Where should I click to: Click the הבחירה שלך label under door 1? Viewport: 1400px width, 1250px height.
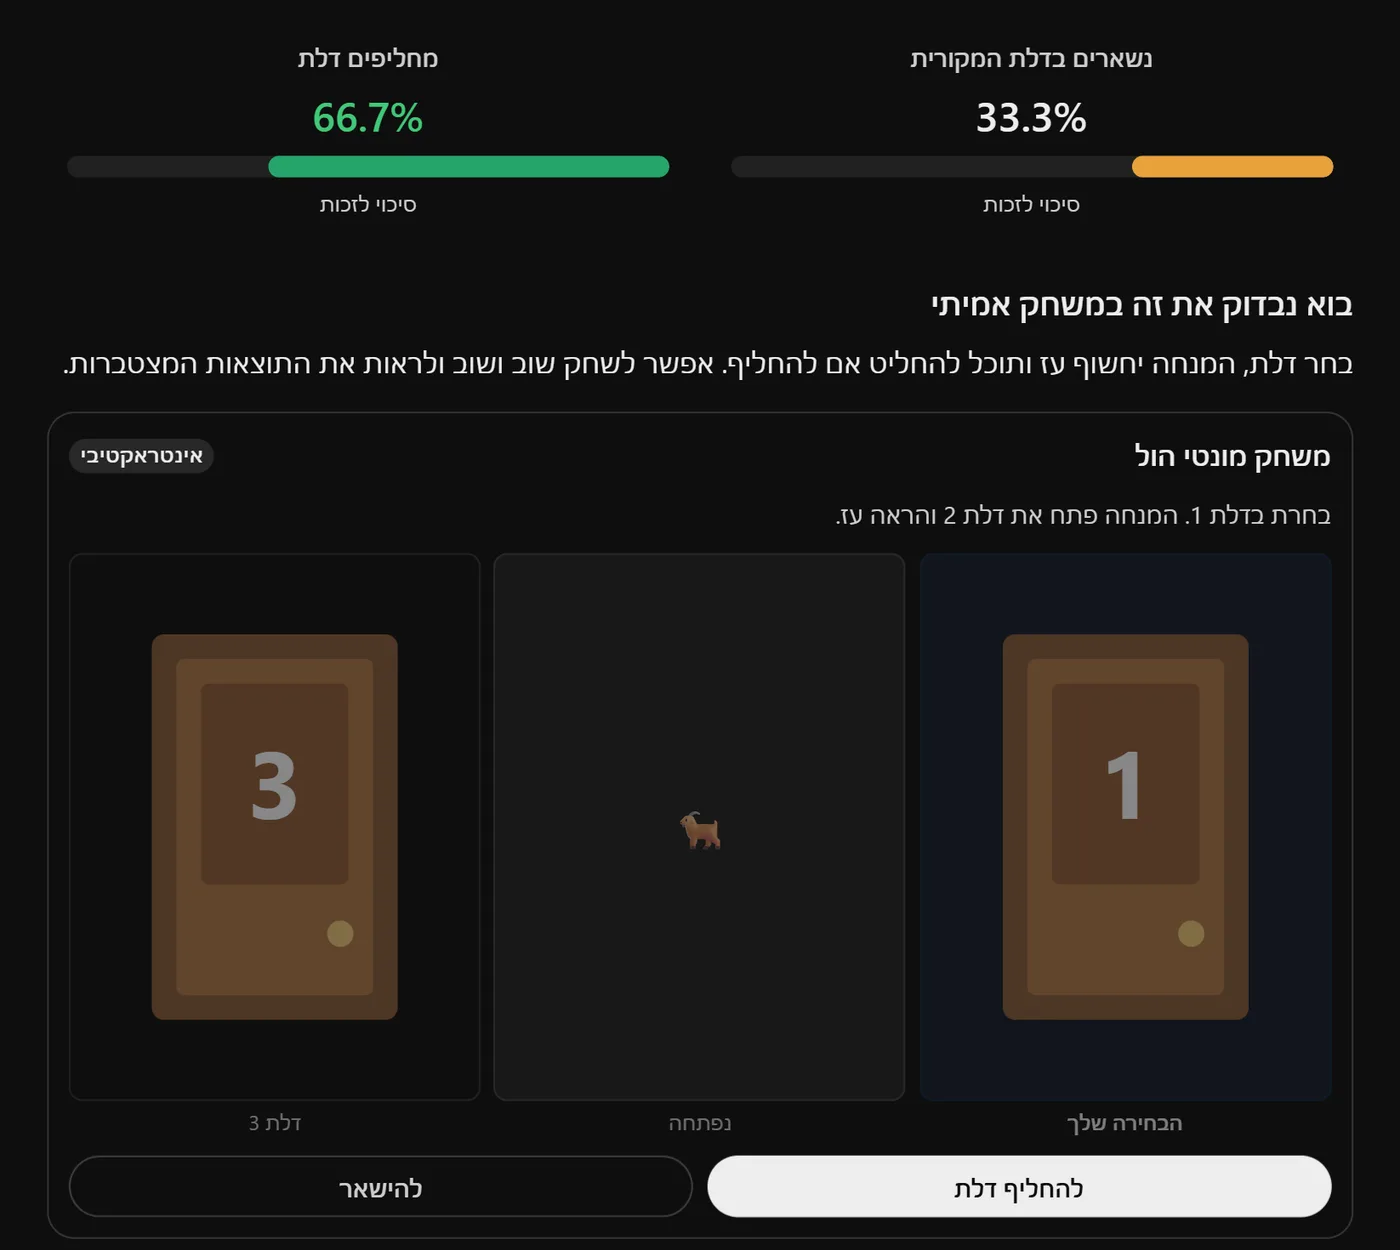(x=1125, y=1123)
